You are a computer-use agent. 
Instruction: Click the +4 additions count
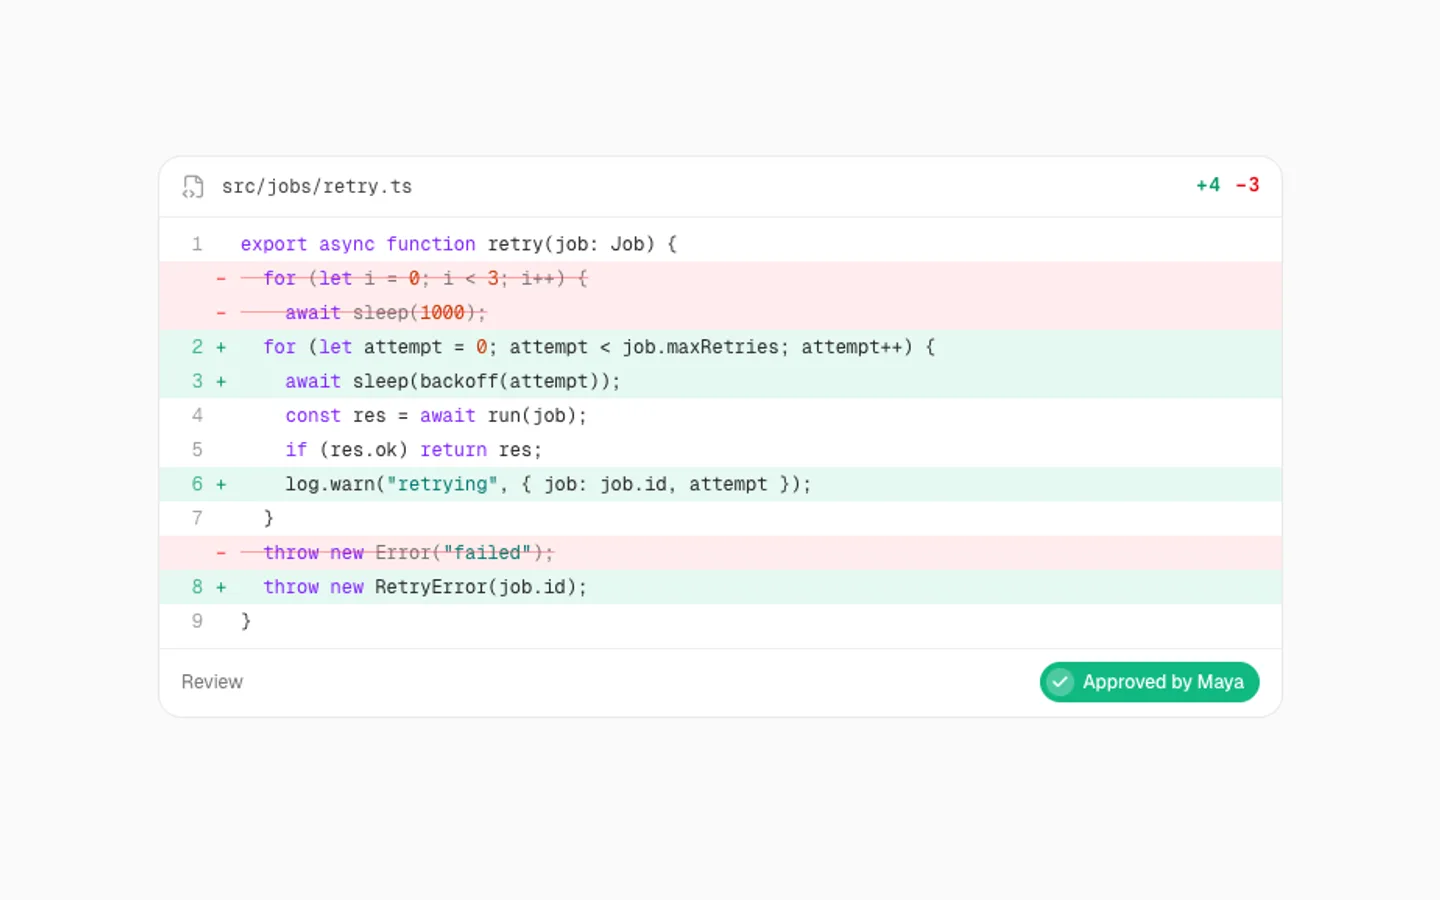tap(1208, 185)
